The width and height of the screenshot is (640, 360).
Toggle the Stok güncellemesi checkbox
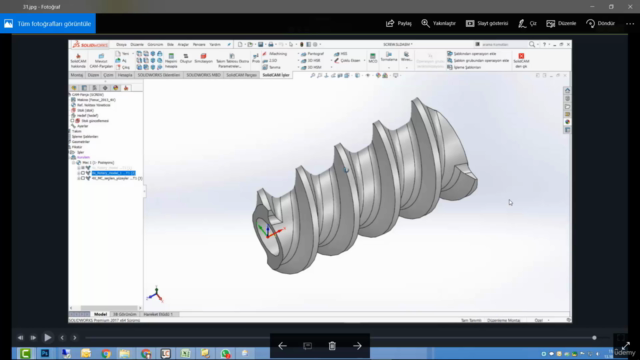click(73, 121)
